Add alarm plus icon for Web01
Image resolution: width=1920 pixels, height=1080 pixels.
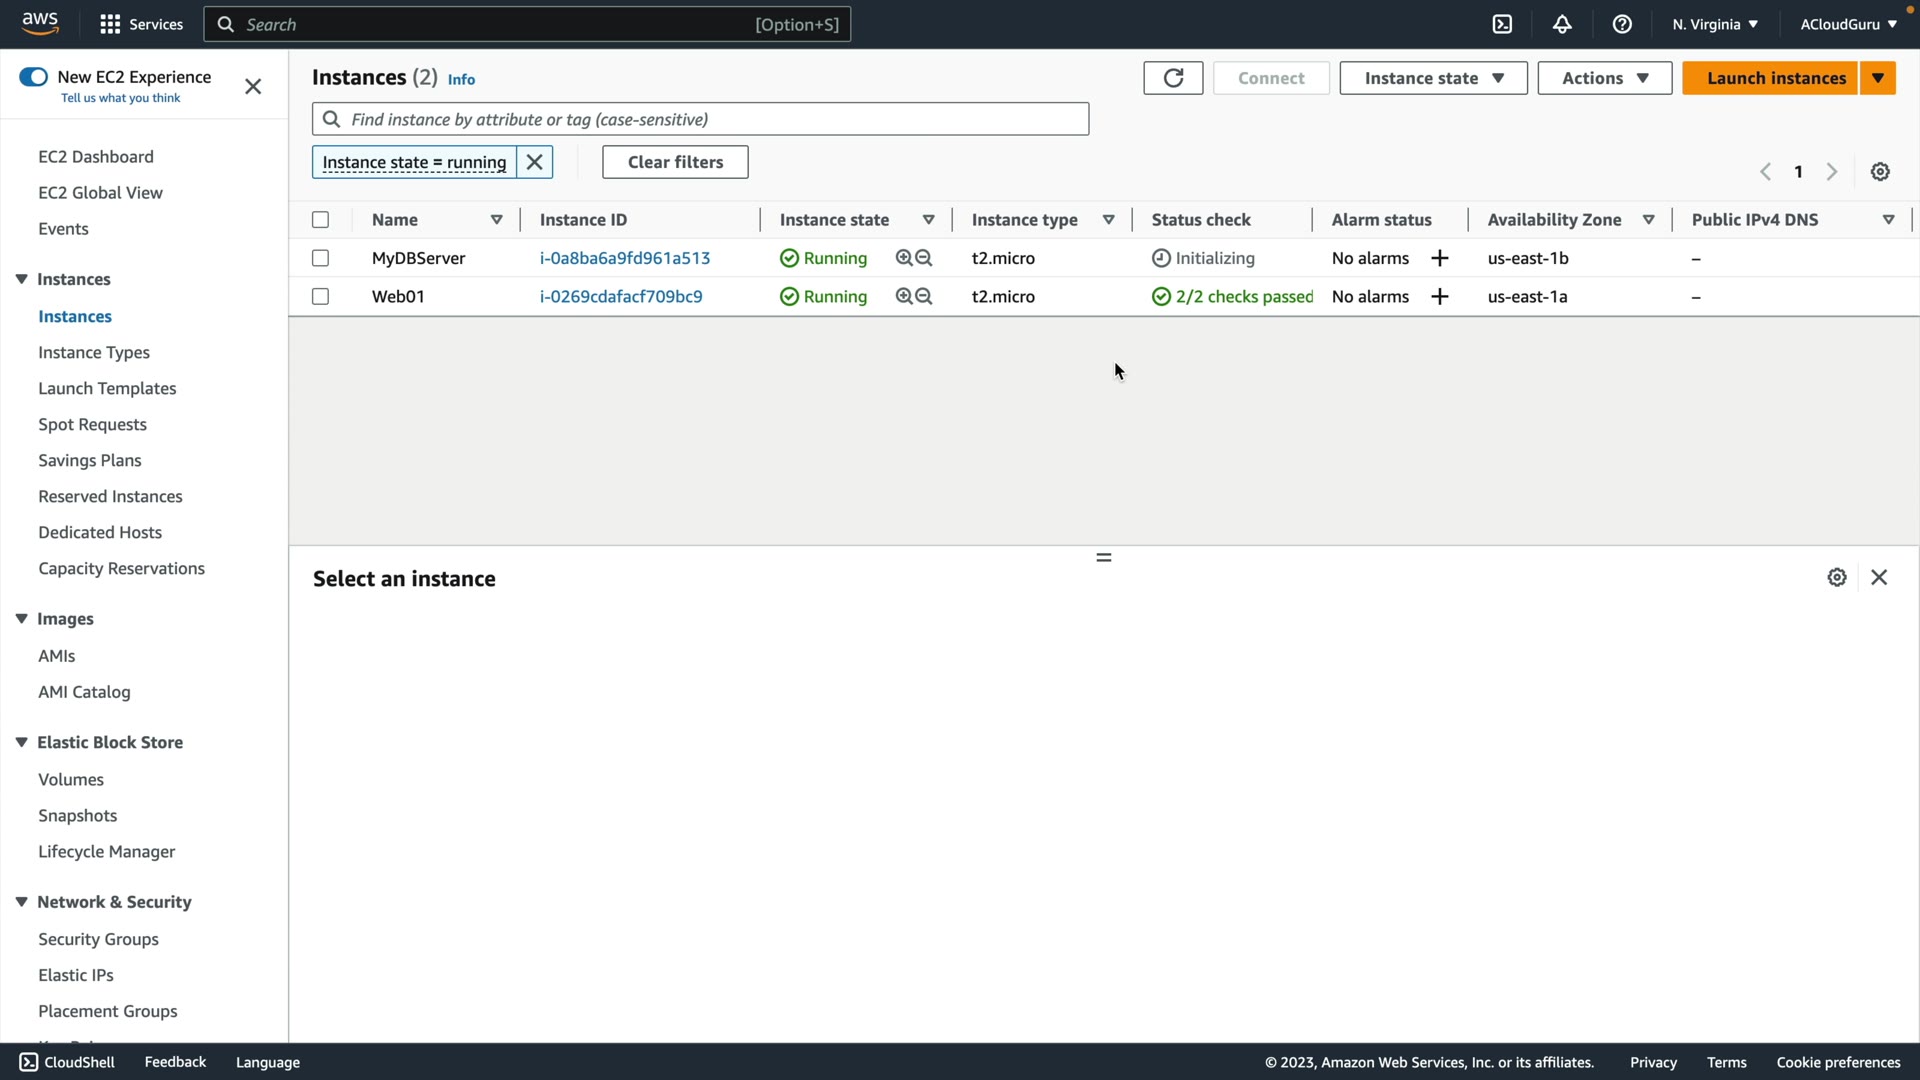pyautogui.click(x=1440, y=297)
